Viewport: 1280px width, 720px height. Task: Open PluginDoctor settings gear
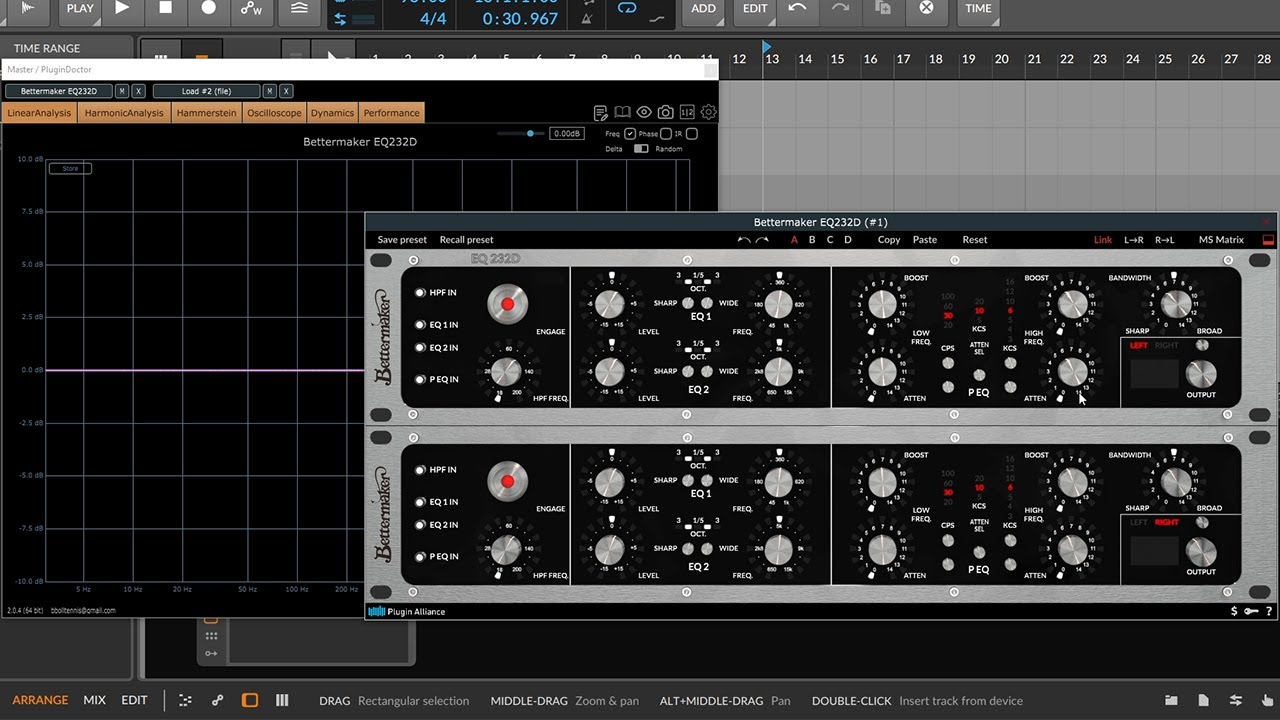(709, 112)
